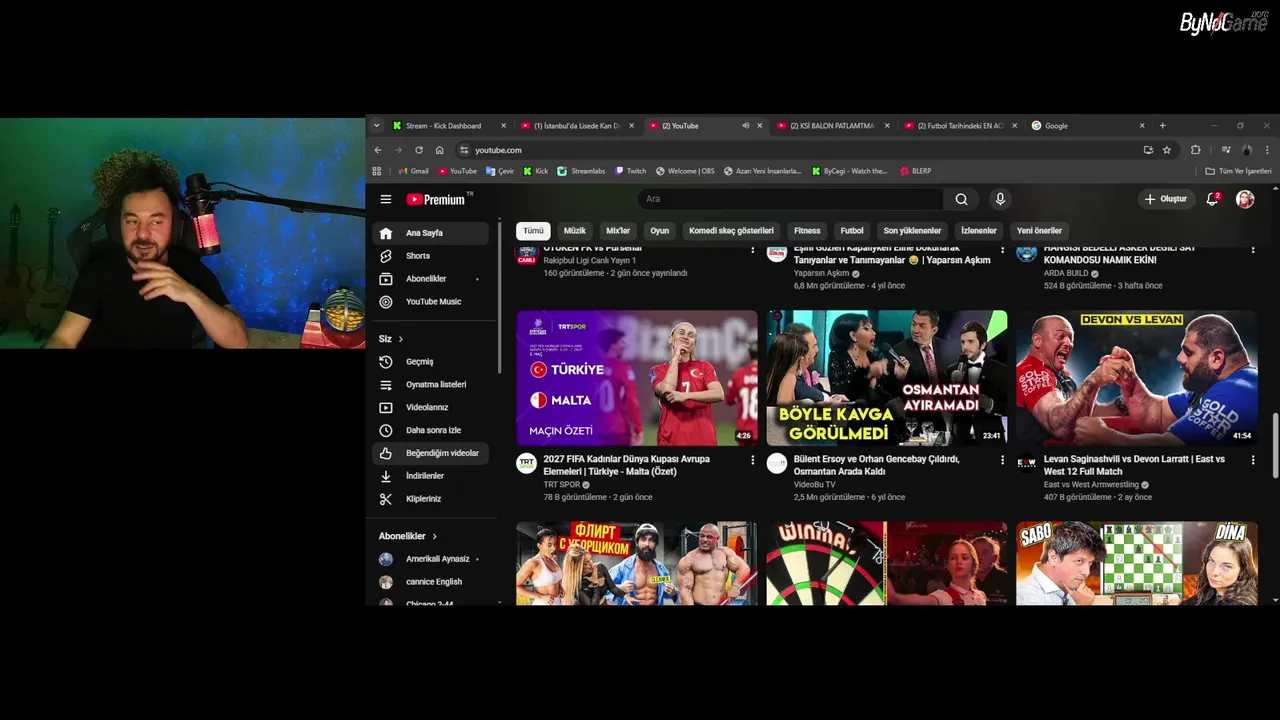
Task: Open Daha sonra izle list
Action: [431, 430]
